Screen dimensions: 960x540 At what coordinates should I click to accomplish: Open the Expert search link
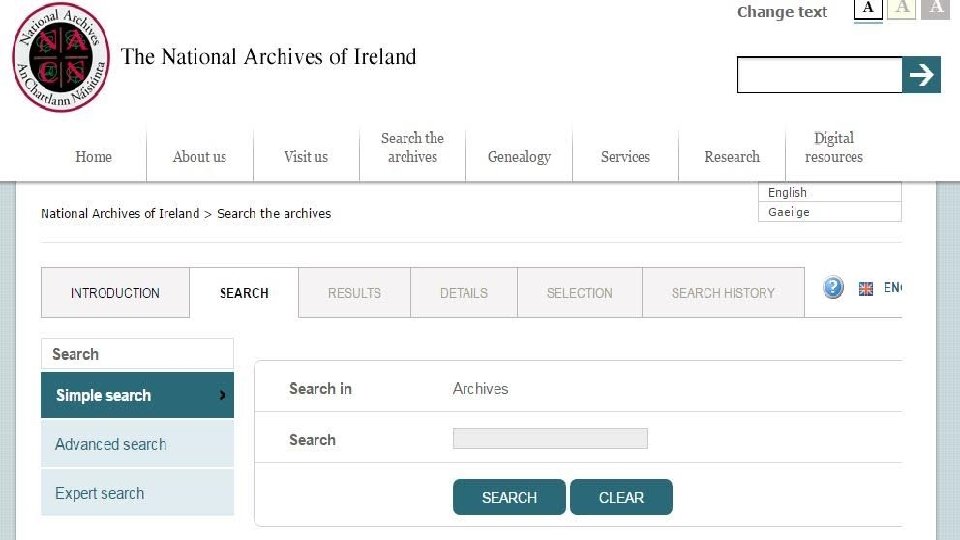tap(99, 493)
